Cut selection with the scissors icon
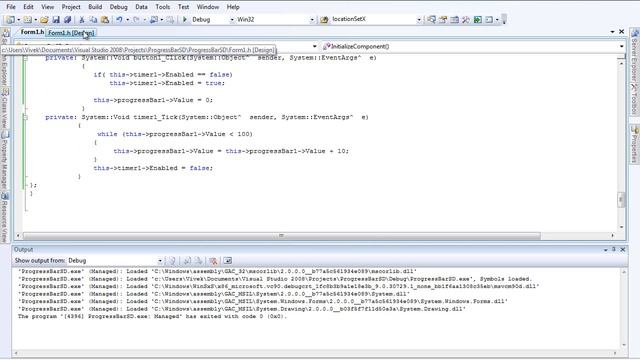This screenshot has height=360, width=640. 82,20
